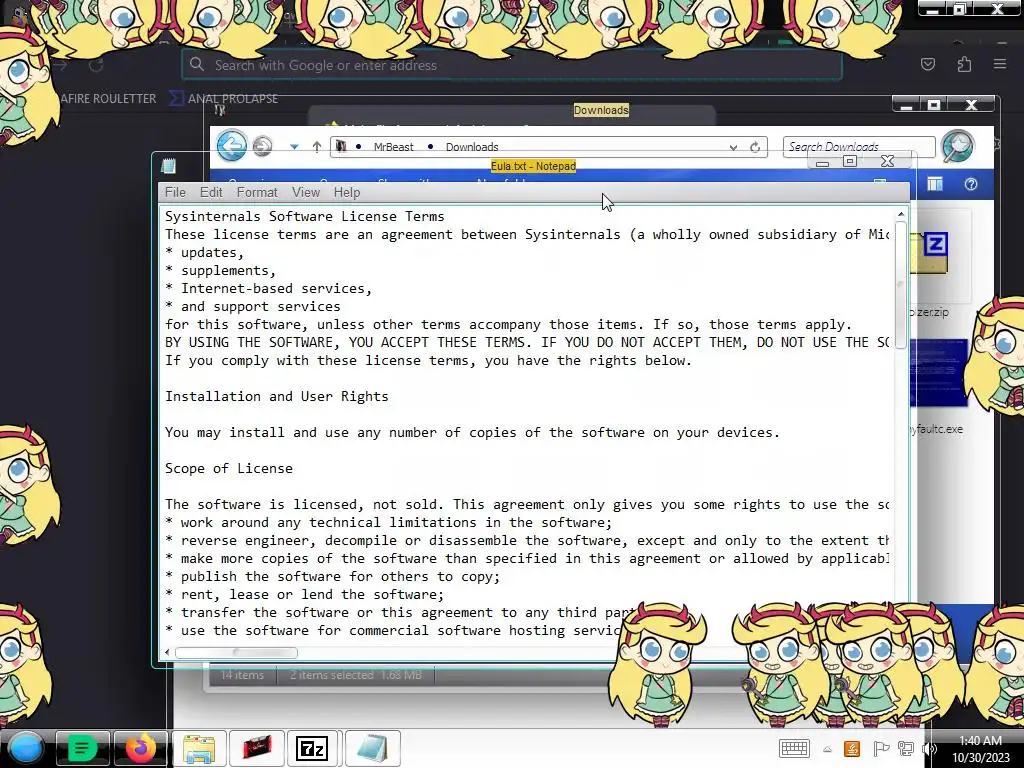The image size is (1024, 768).
Task: Open the ANAL PROLAPSE bookmark in Firefox
Action: point(224,99)
